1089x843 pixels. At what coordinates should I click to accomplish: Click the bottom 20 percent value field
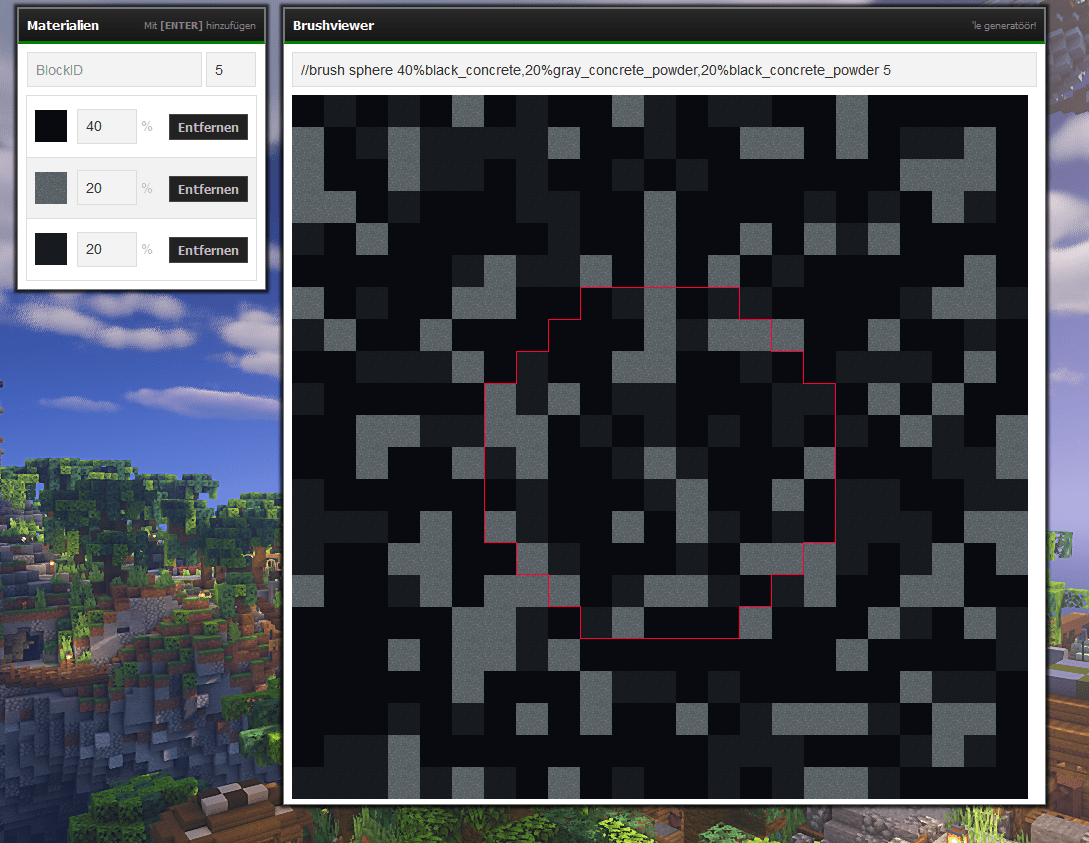(106, 249)
